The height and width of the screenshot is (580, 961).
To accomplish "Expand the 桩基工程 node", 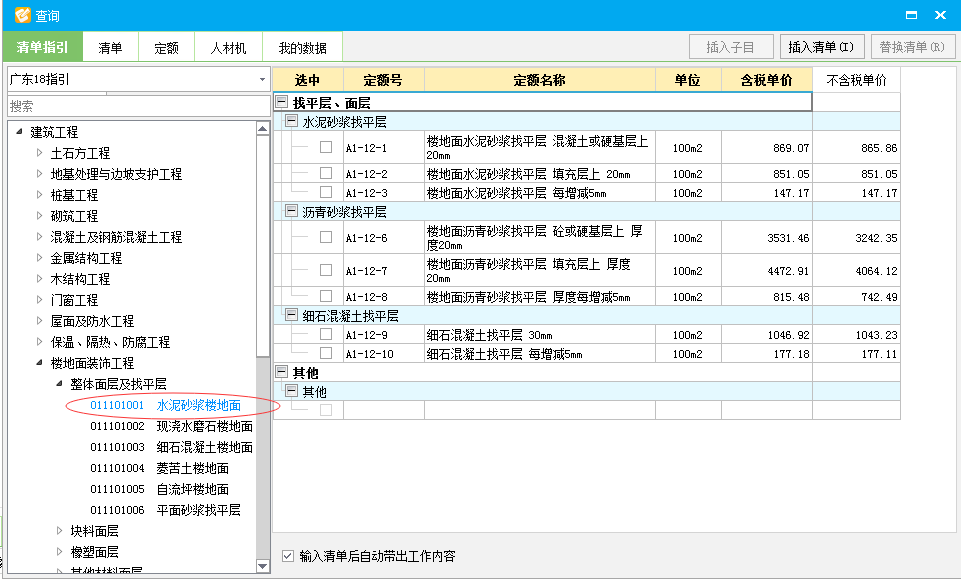I will (x=39, y=194).
